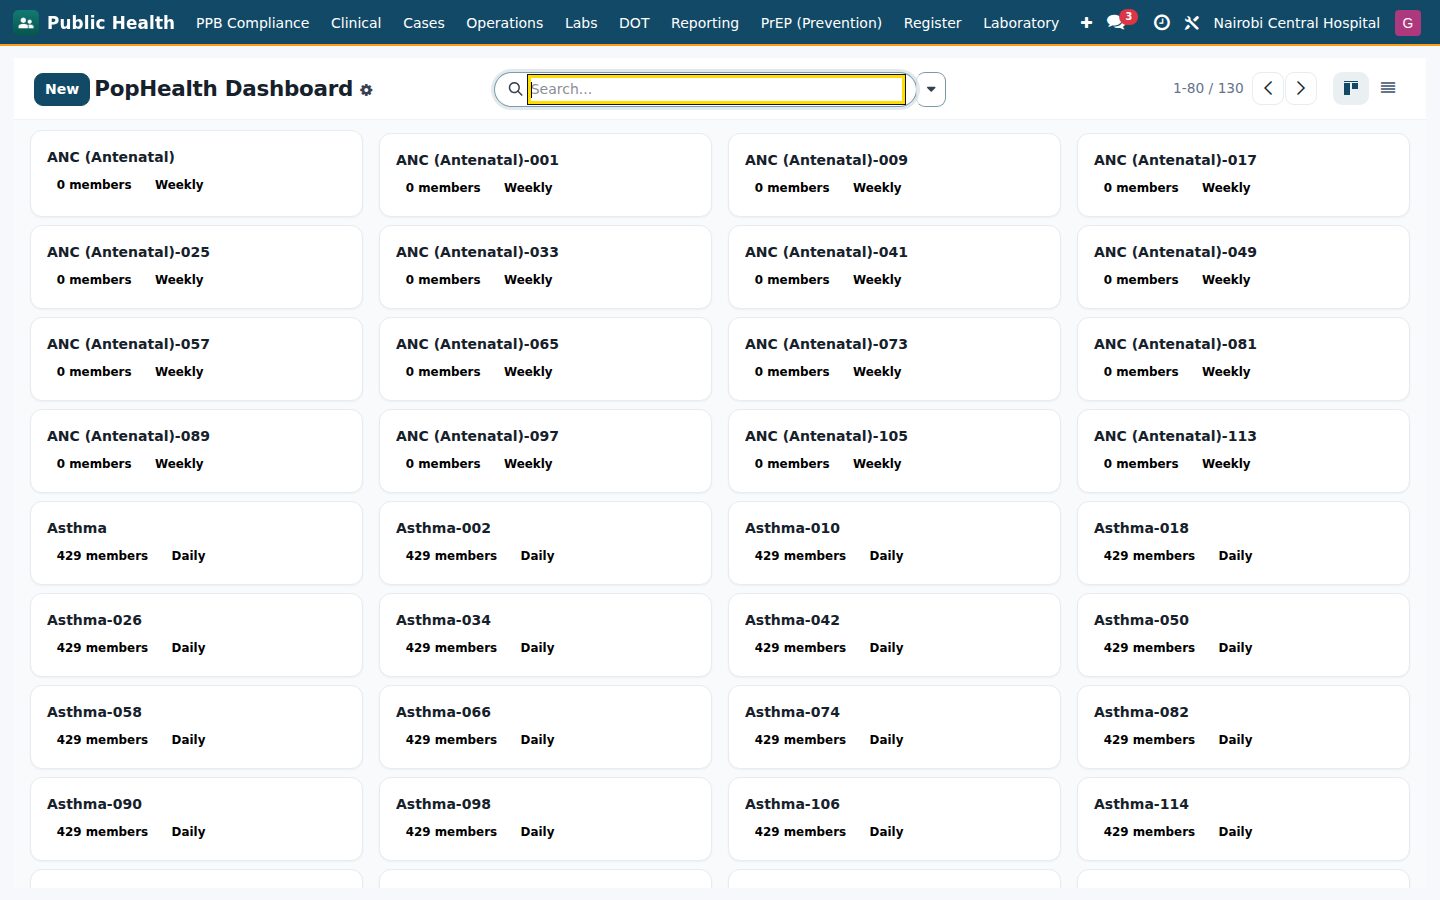Select the ANC (Antenatal)-065 title
Image resolution: width=1440 pixels, height=900 pixels.
coord(477,344)
